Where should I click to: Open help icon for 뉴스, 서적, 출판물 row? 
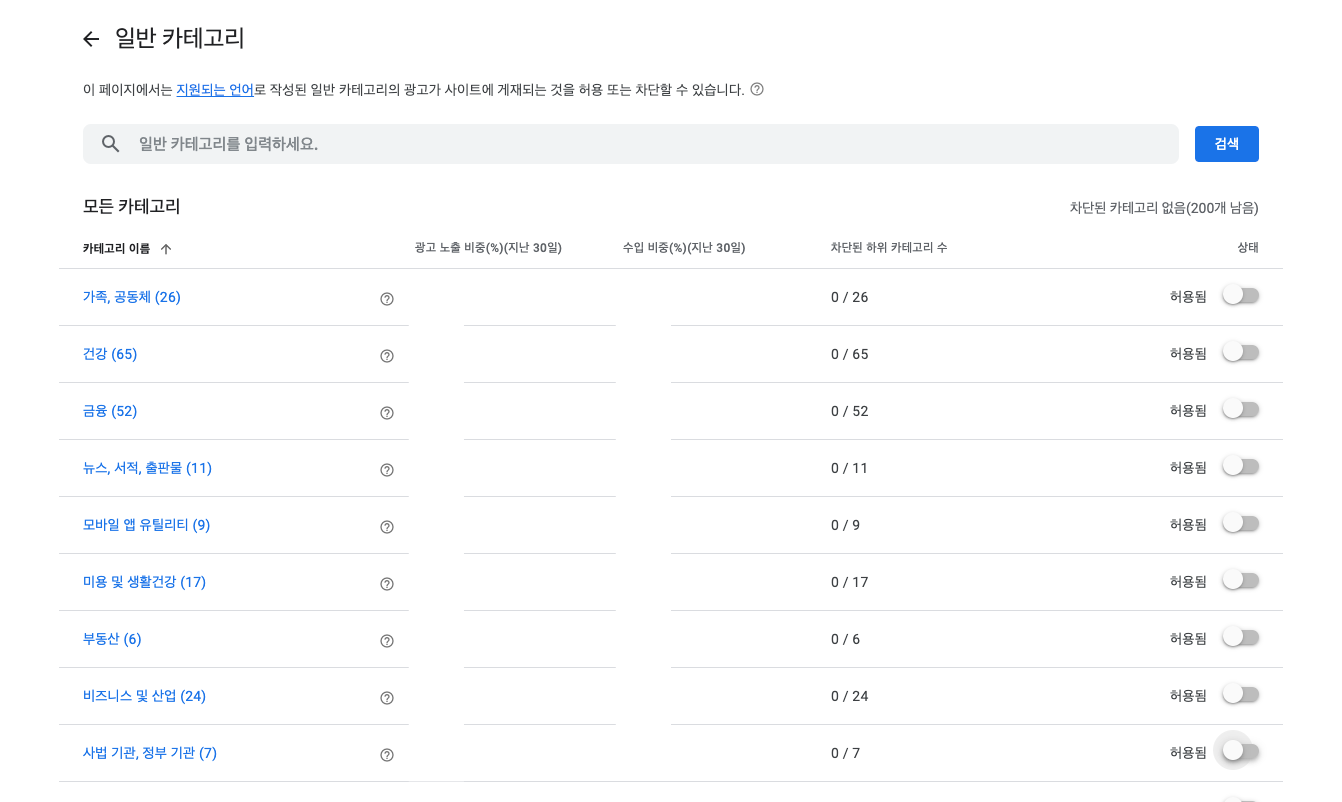387,469
